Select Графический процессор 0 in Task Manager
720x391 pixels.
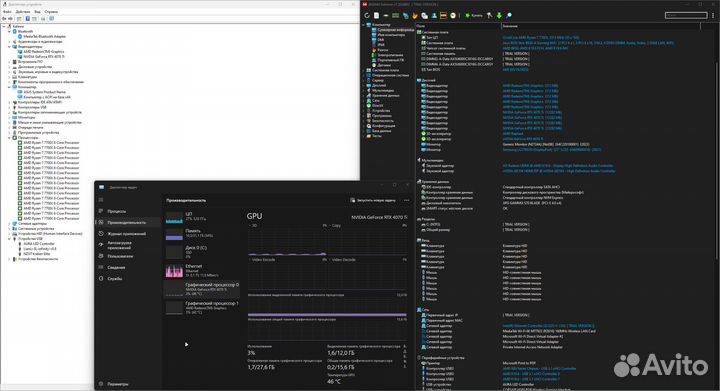point(202,289)
